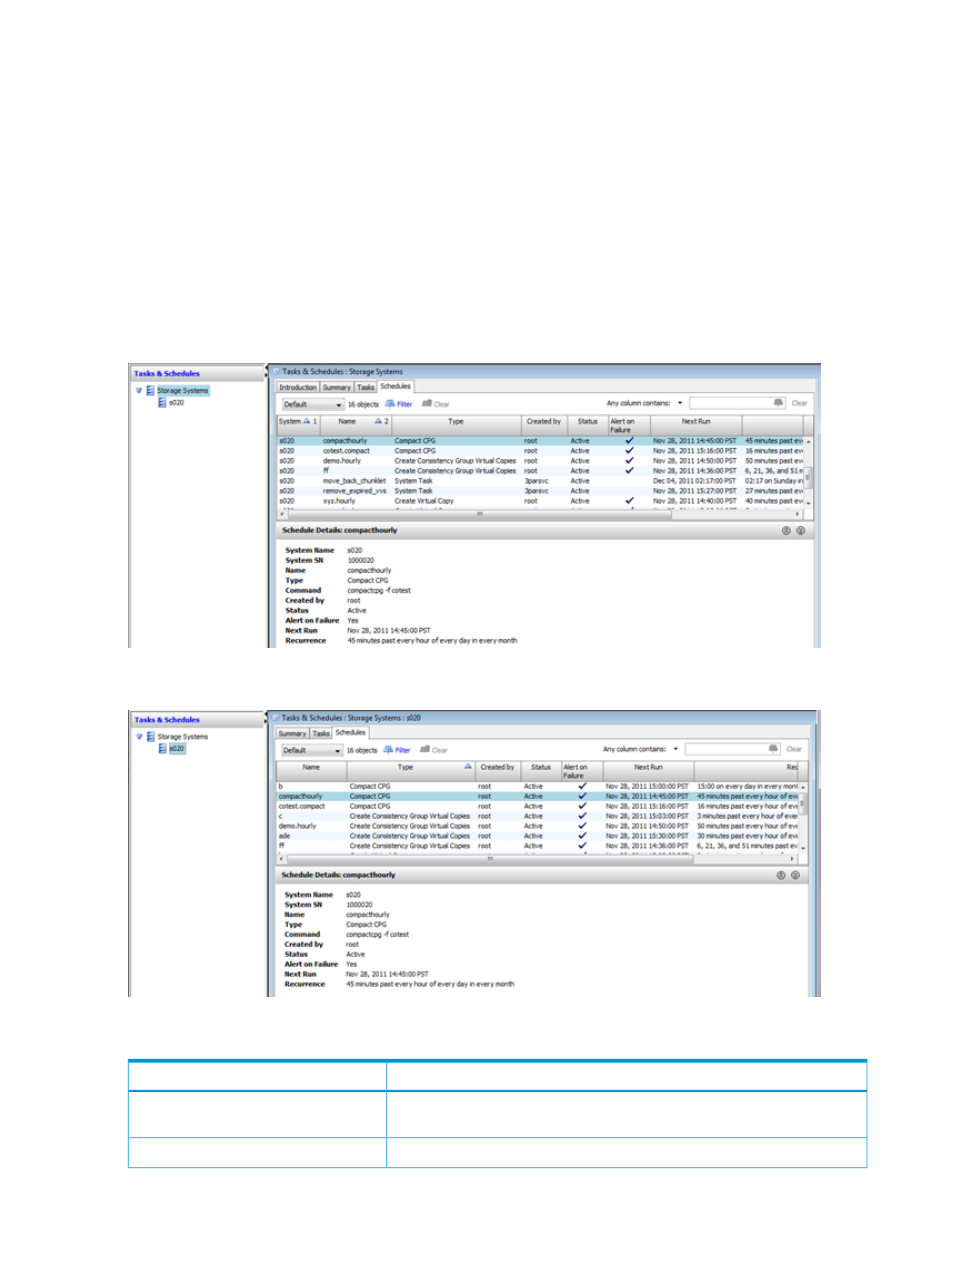This screenshot has width=954, height=1270.
Task: Click sort arrow on Name column, Storage Systems window
Action: (378, 421)
